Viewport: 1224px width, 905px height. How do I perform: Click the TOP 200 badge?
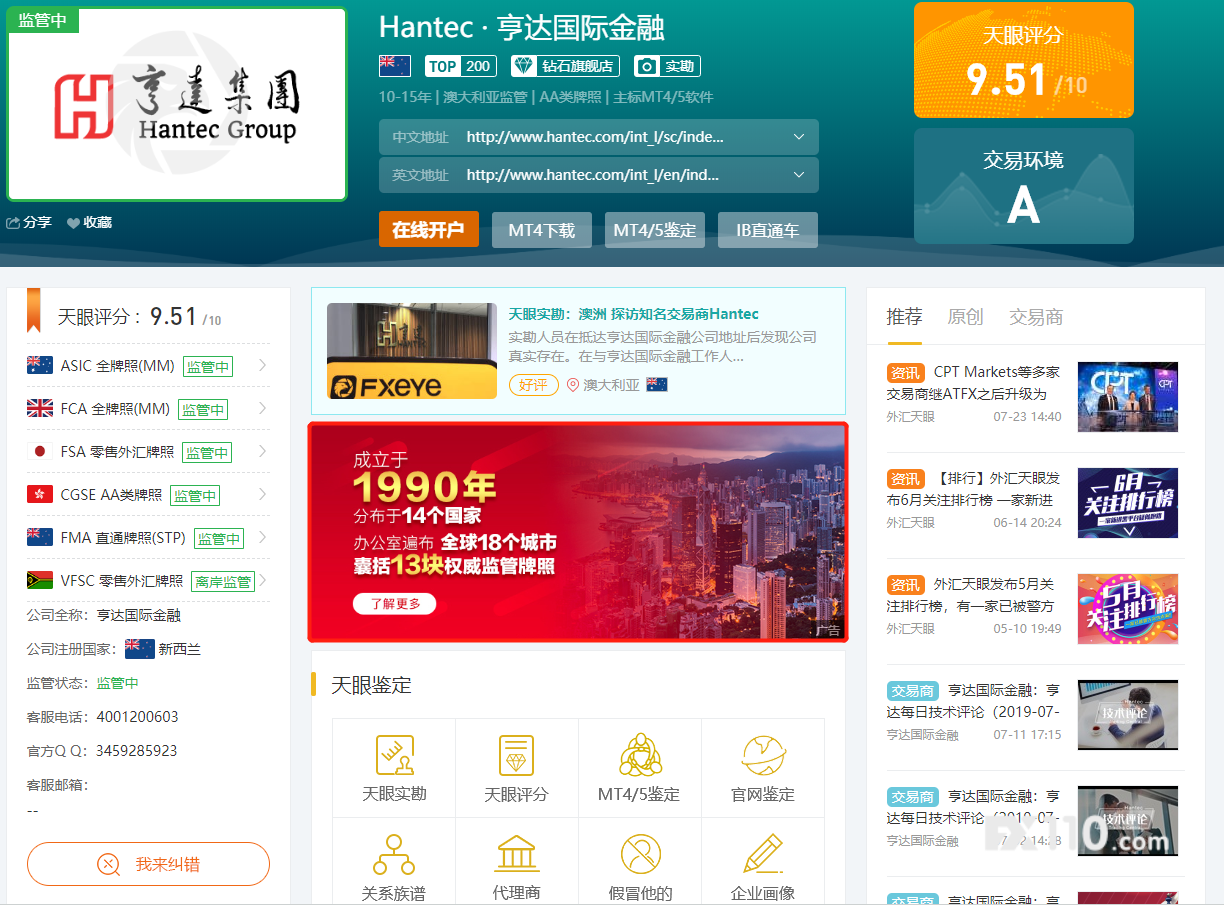[460, 66]
